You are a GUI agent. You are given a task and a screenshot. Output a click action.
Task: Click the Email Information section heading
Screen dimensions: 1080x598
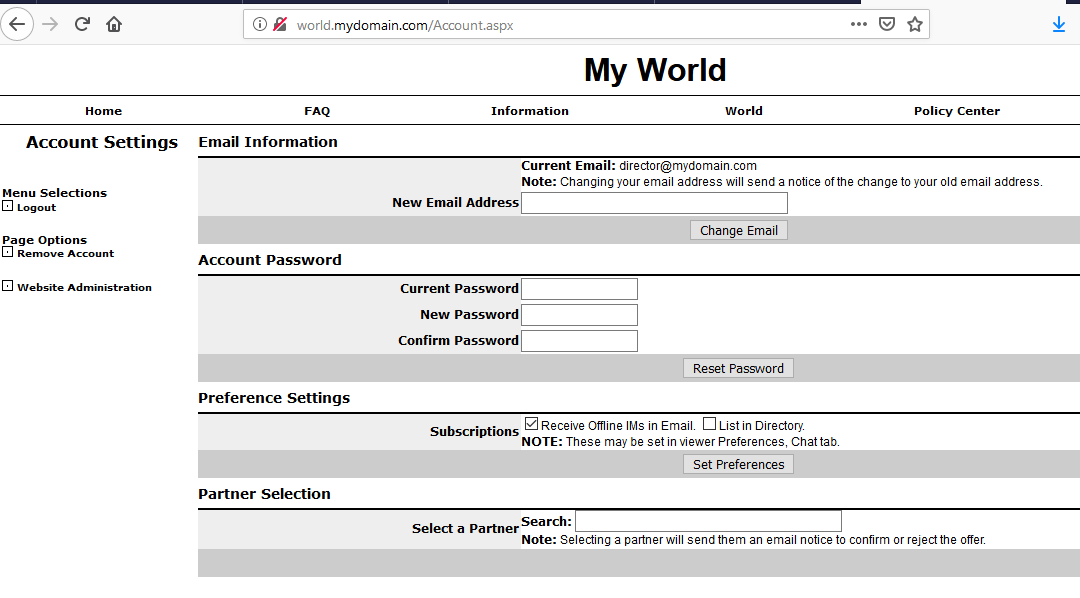tap(268, 142)
